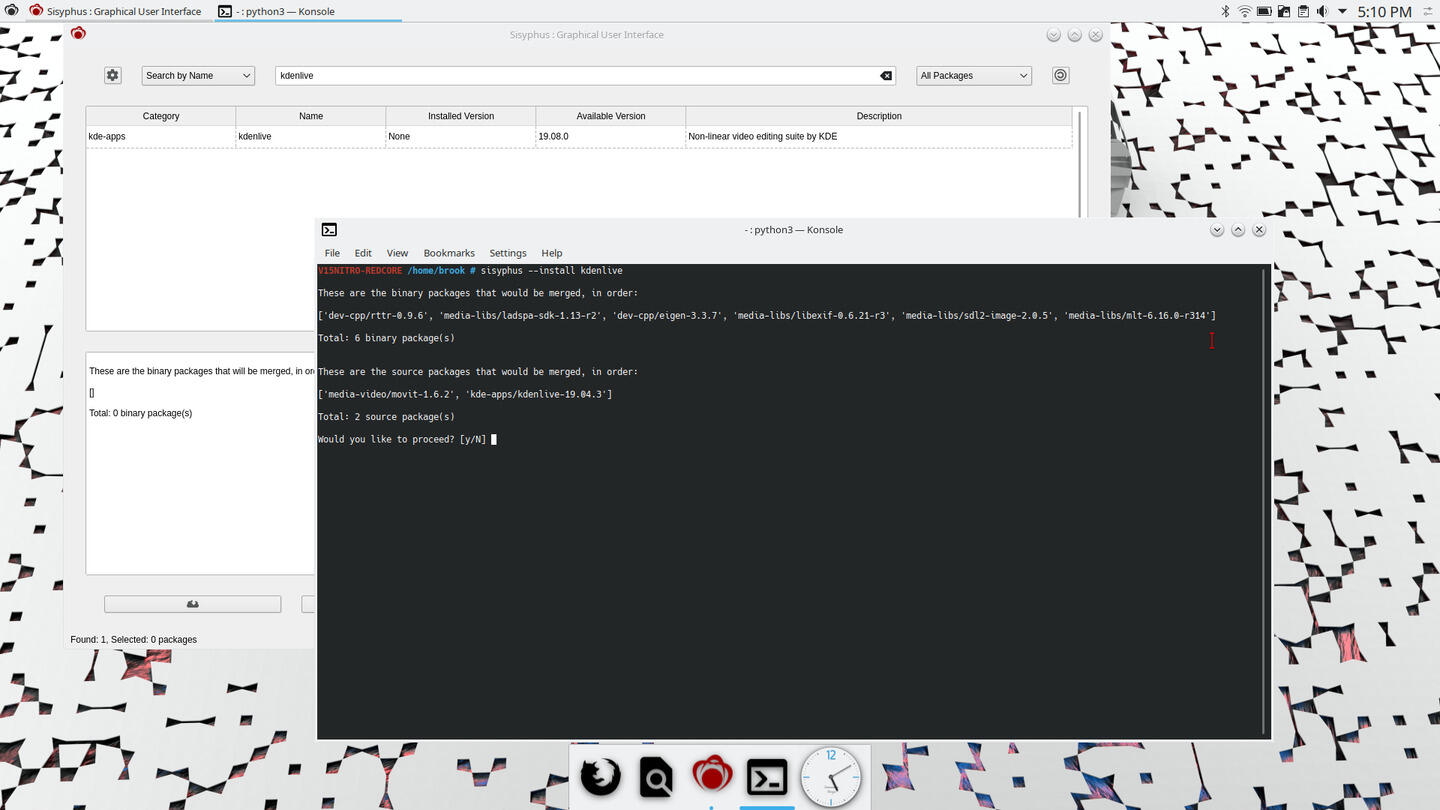This screenshot has width=1440, height=810.
Task: Click the Sisyphus logo in its title bar
Action: tap(78, 34)
